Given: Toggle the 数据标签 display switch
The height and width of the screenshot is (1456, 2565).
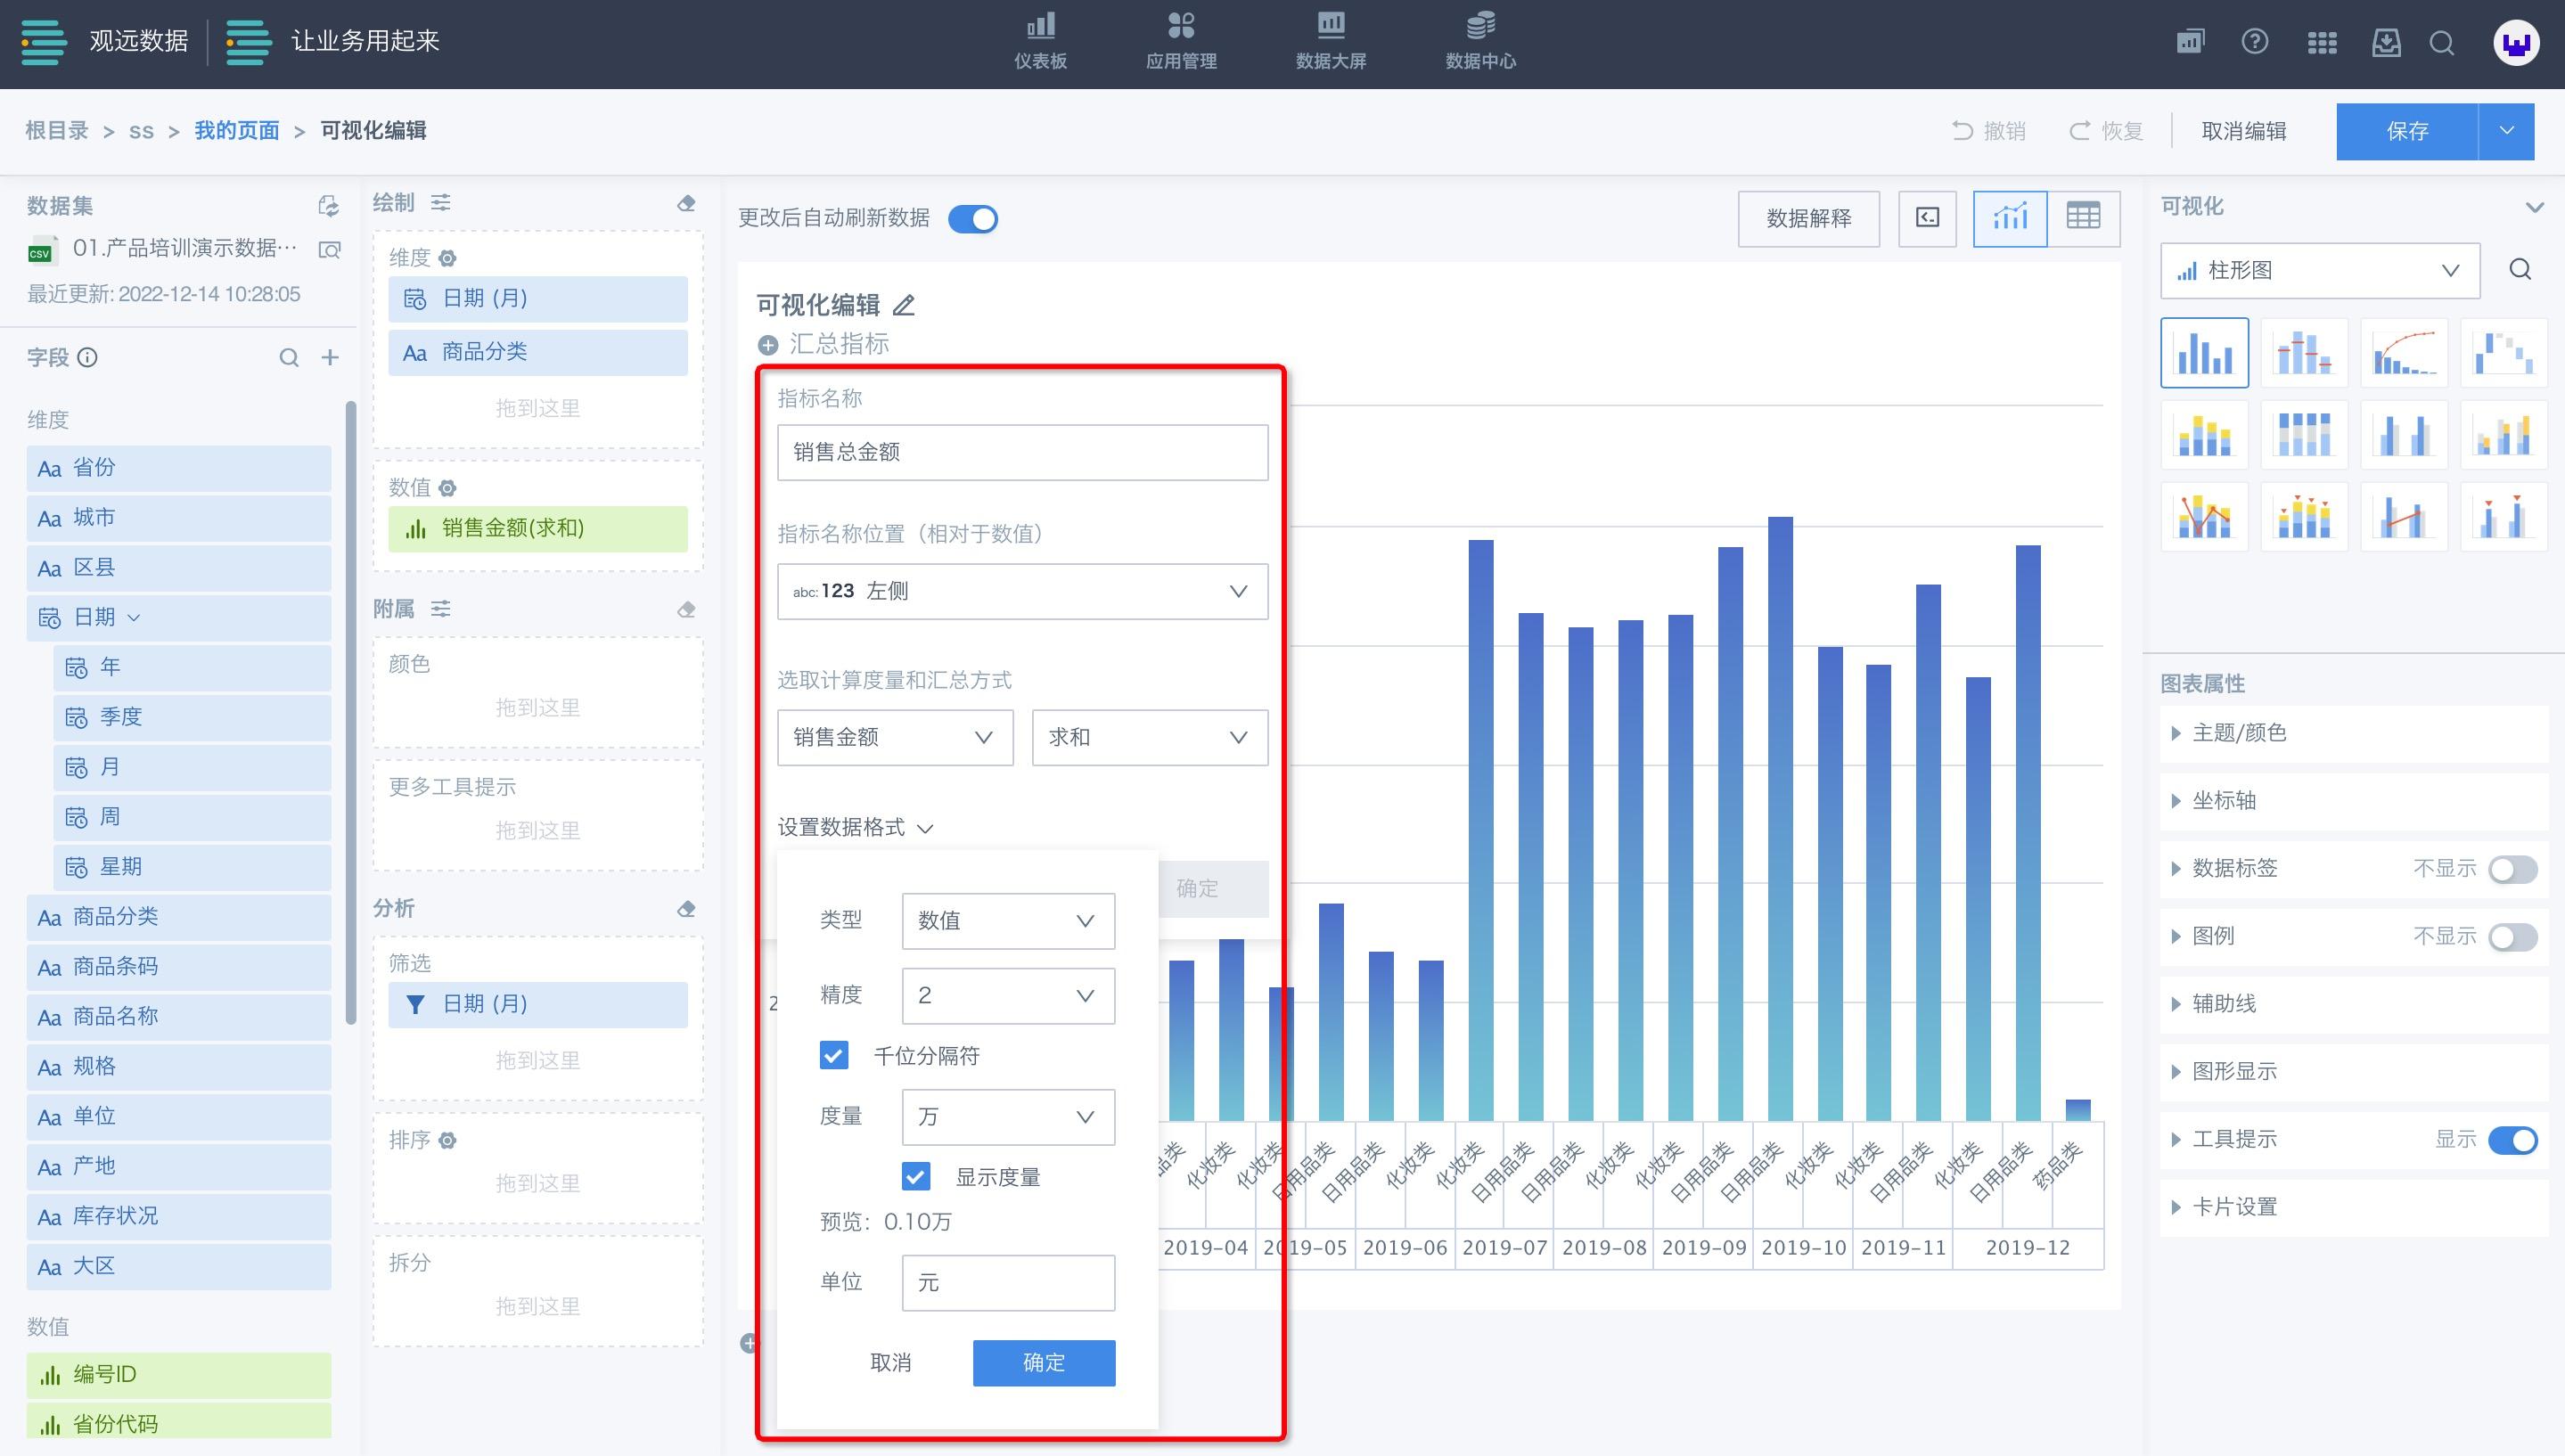Looking at the screenshot, I should (x=2512, y=869).
